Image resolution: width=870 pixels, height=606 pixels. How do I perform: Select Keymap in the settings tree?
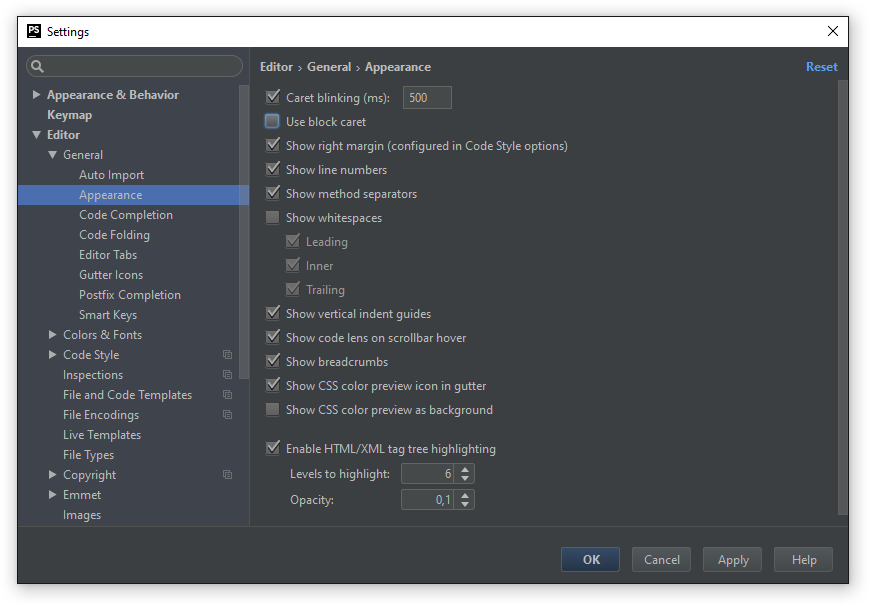pyautogui.click(x=69, y=115)
